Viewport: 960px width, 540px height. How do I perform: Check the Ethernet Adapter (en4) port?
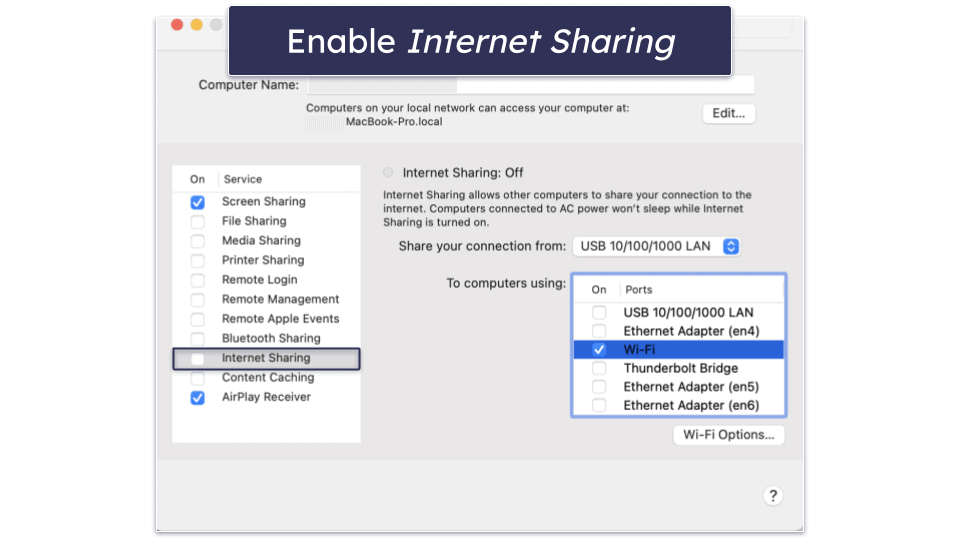click(599, 331)
